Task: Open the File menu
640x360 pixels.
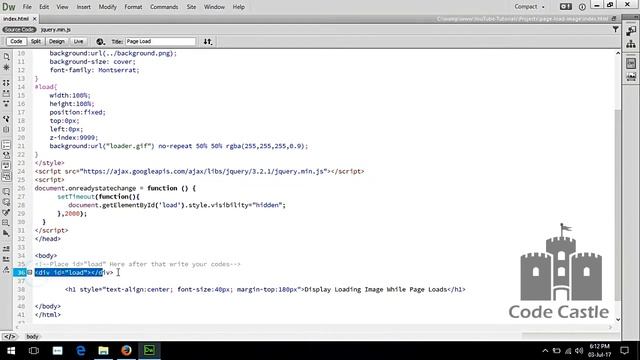Action: click(x=27, y=7)
